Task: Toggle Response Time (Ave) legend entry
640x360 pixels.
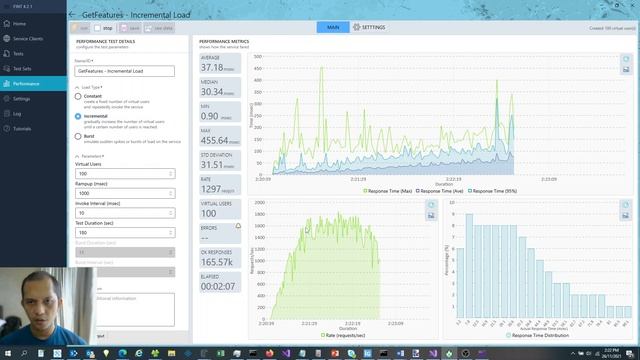Action: coord(439,191)
